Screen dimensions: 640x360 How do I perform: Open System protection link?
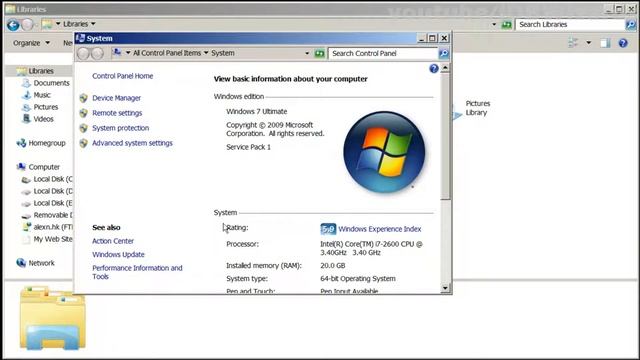(x=120, y=128)
